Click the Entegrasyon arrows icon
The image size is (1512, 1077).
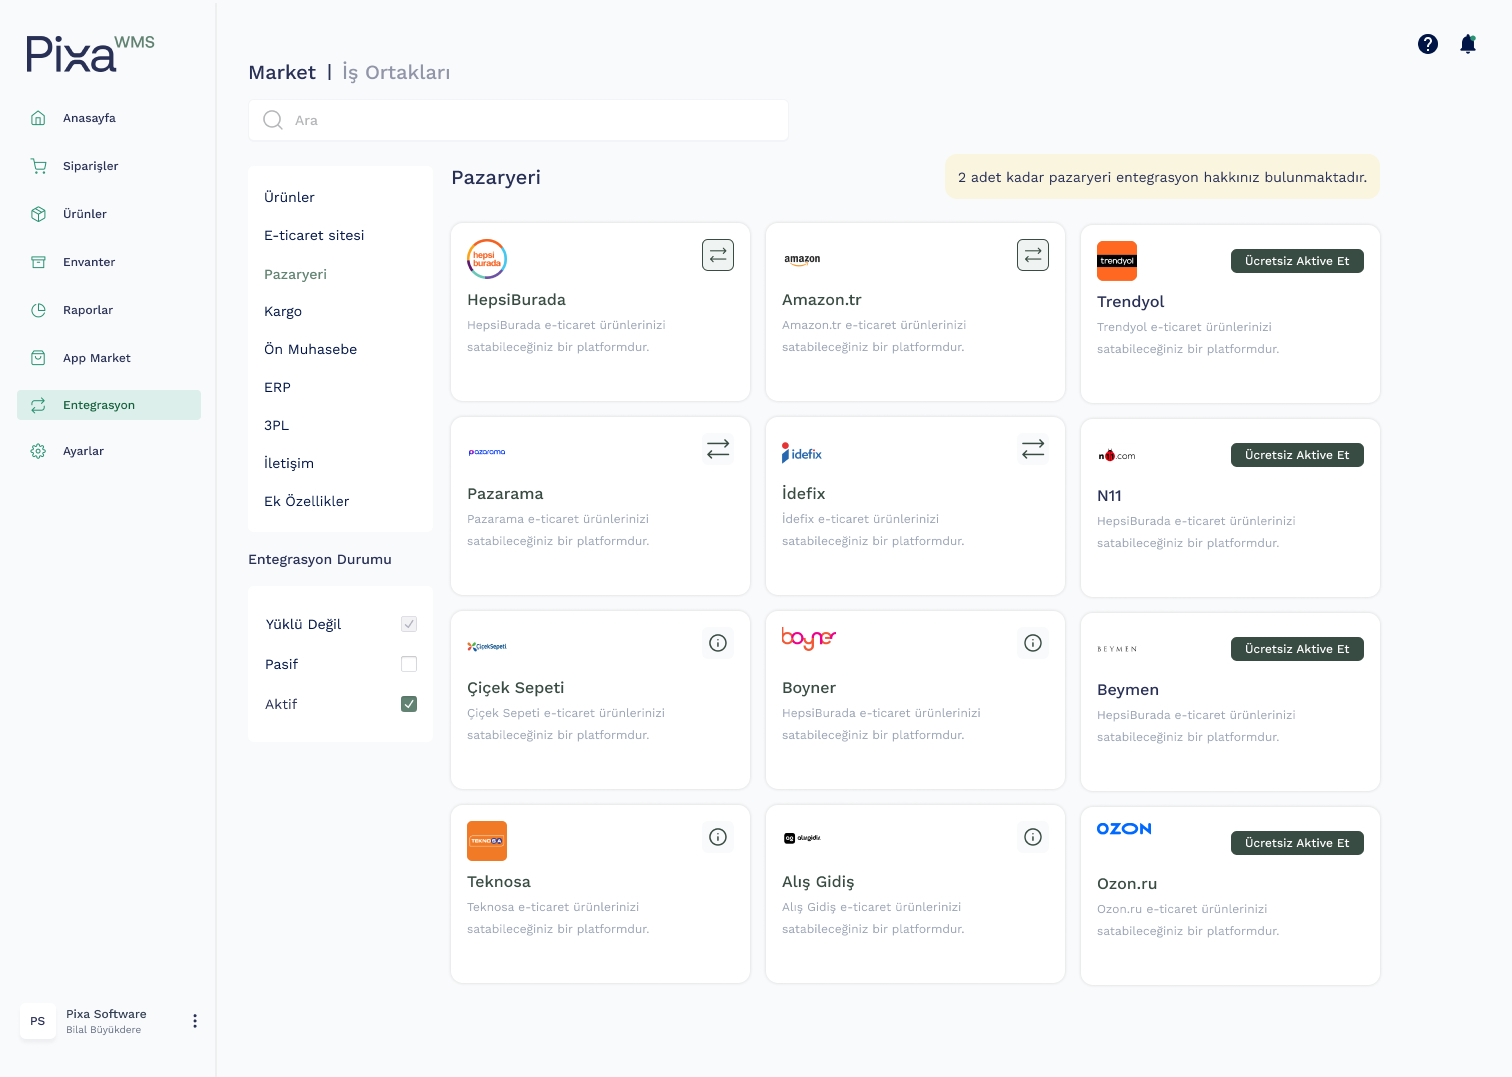click(x=38, y=405)
